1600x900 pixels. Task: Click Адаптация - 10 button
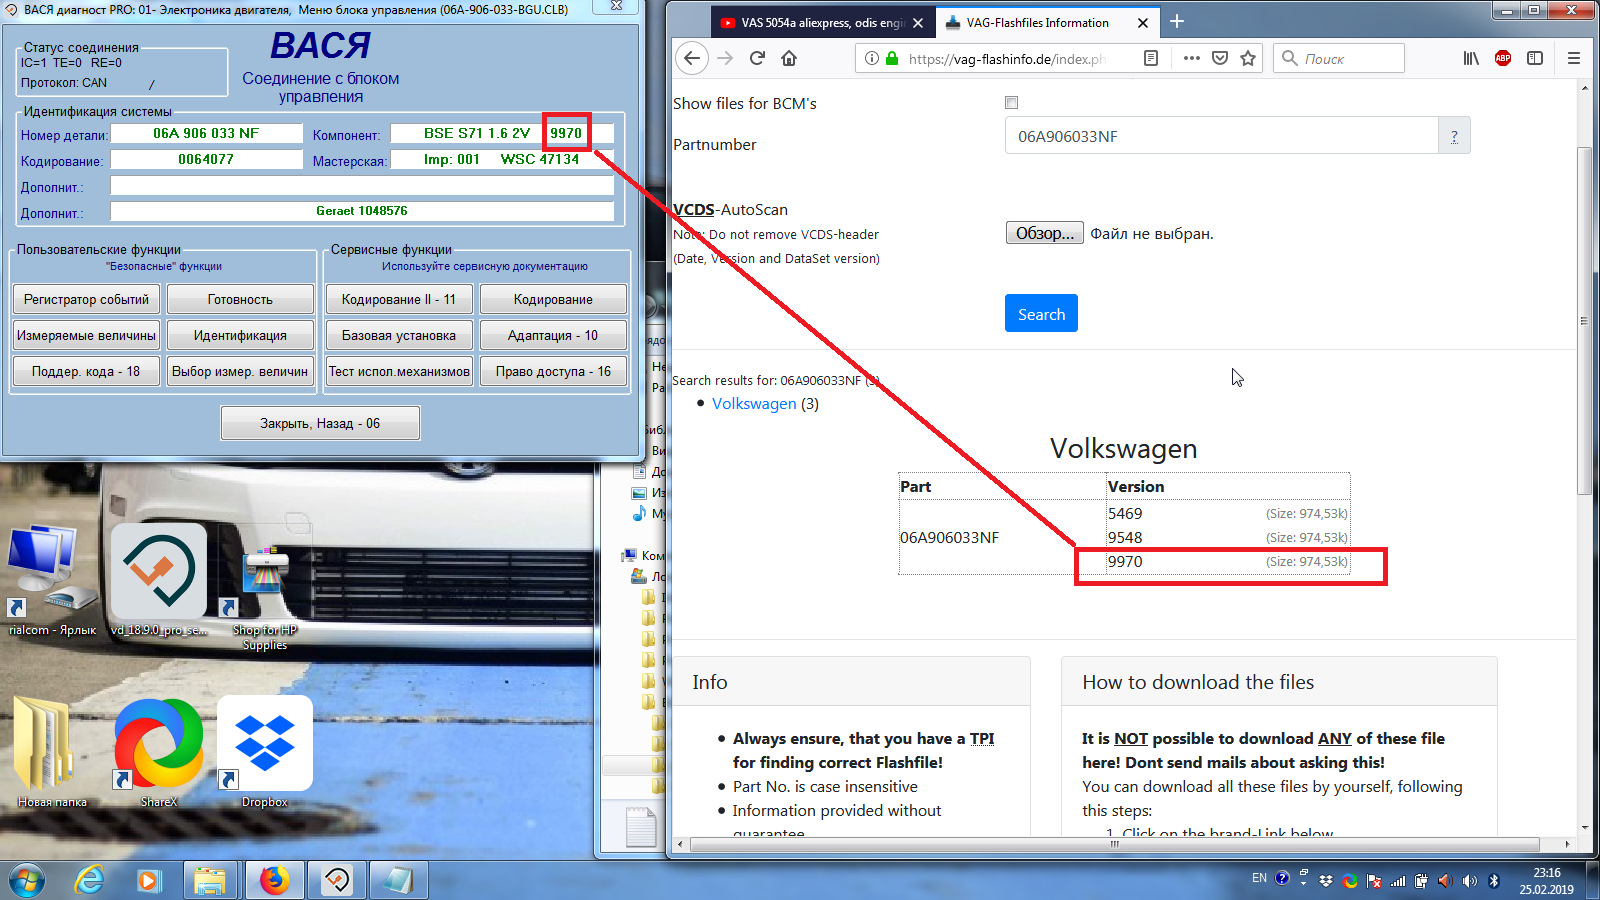(553, 335)
